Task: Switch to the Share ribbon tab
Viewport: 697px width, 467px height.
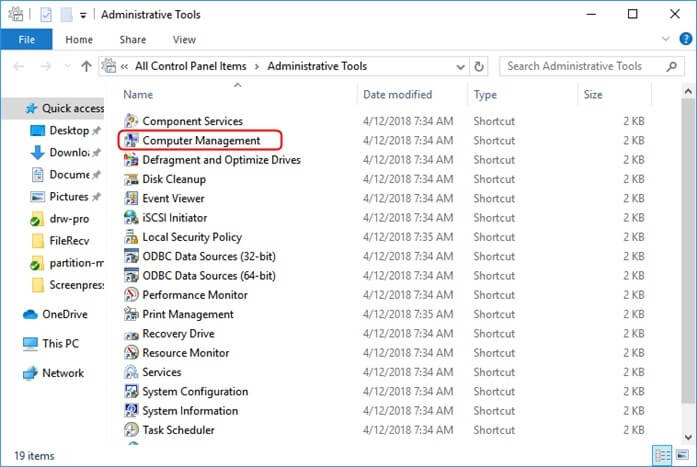Action: [133, 40]
